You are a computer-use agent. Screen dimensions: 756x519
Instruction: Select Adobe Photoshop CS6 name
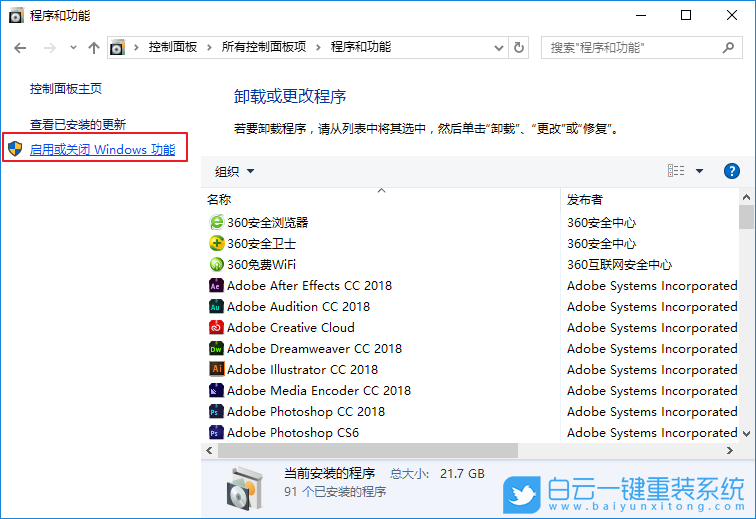coord(293,432)
